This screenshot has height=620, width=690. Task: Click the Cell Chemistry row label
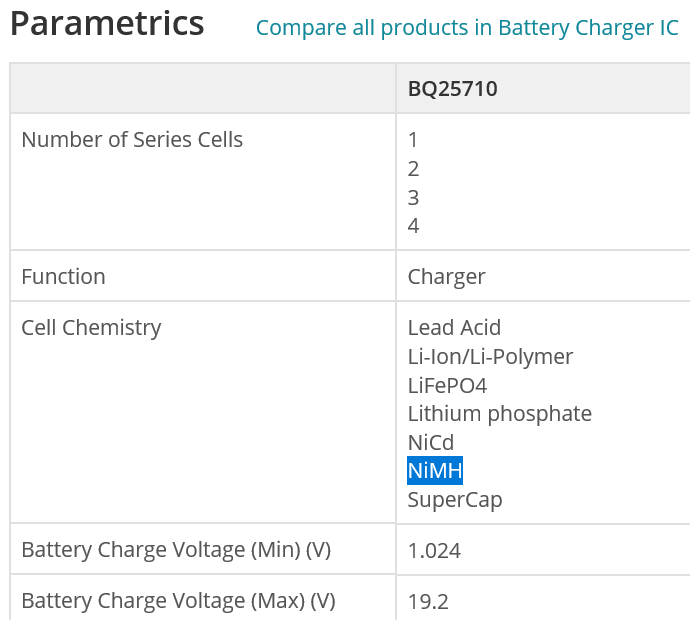click(x=91, y=328)
